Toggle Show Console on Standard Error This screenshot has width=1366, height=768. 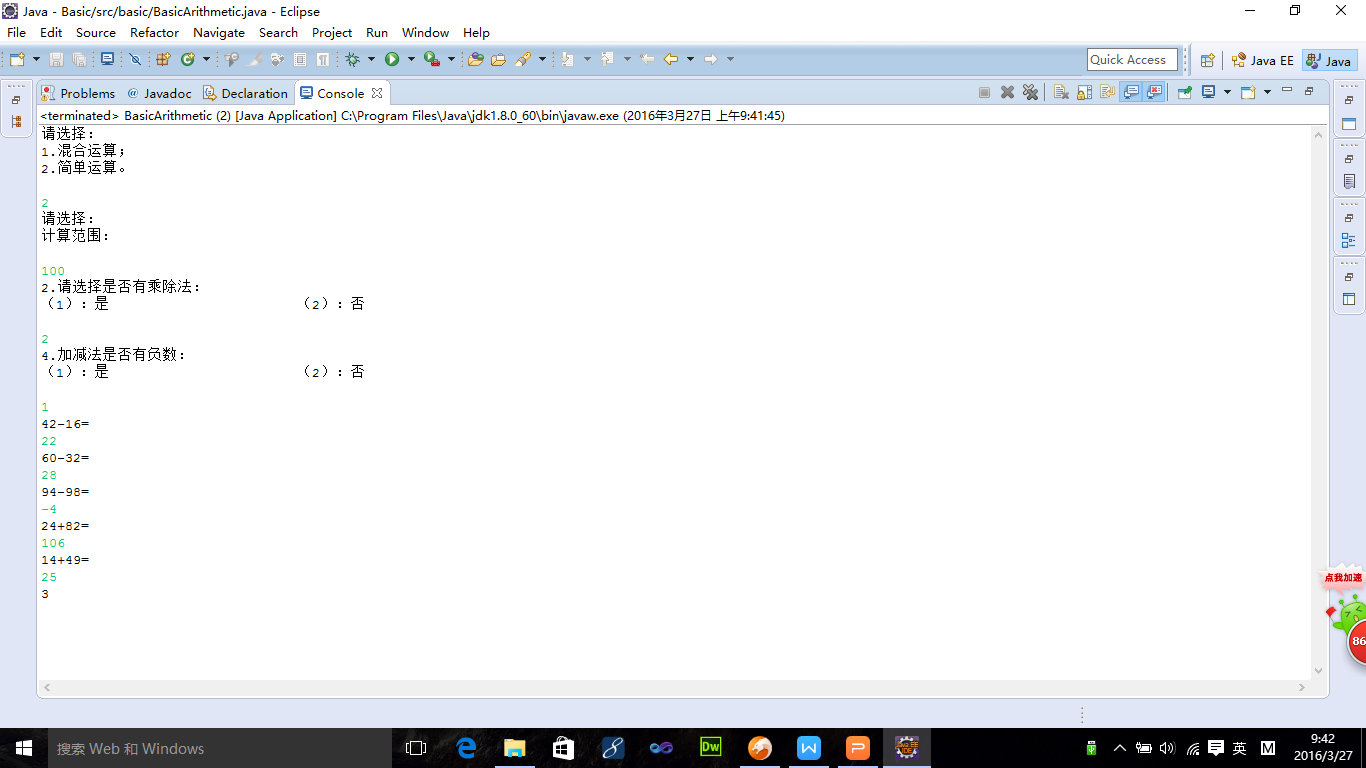click(x=1154, y=92)
